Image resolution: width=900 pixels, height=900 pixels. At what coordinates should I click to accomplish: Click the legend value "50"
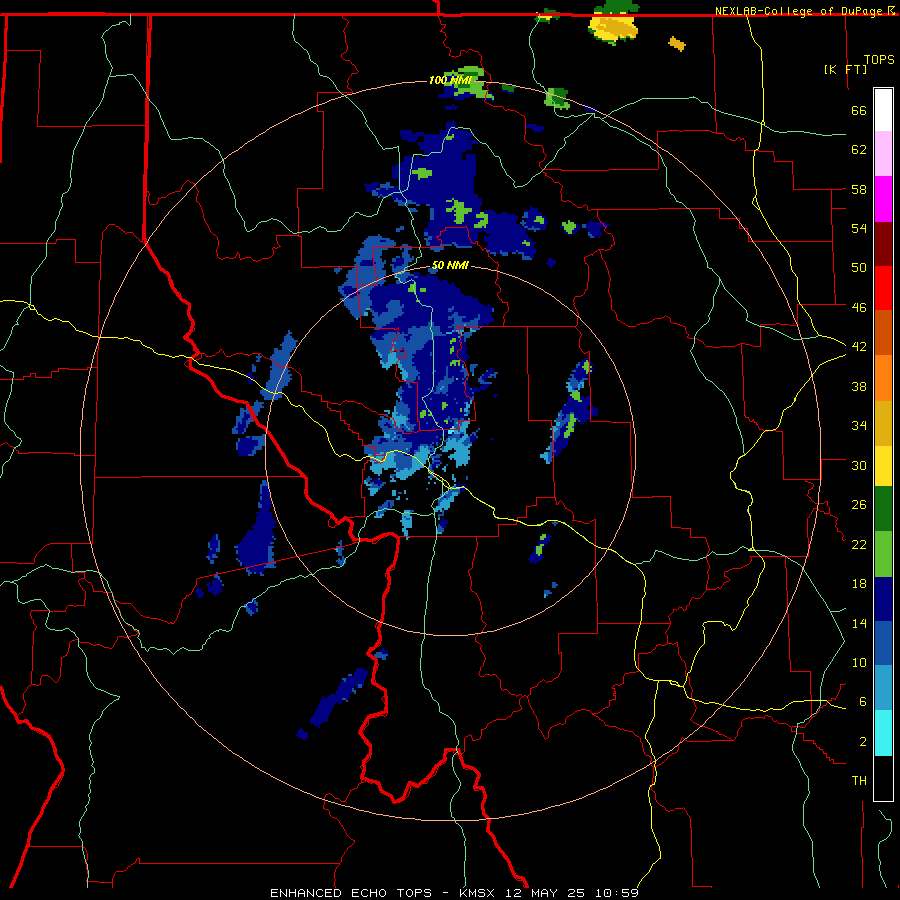click(859, 267)
